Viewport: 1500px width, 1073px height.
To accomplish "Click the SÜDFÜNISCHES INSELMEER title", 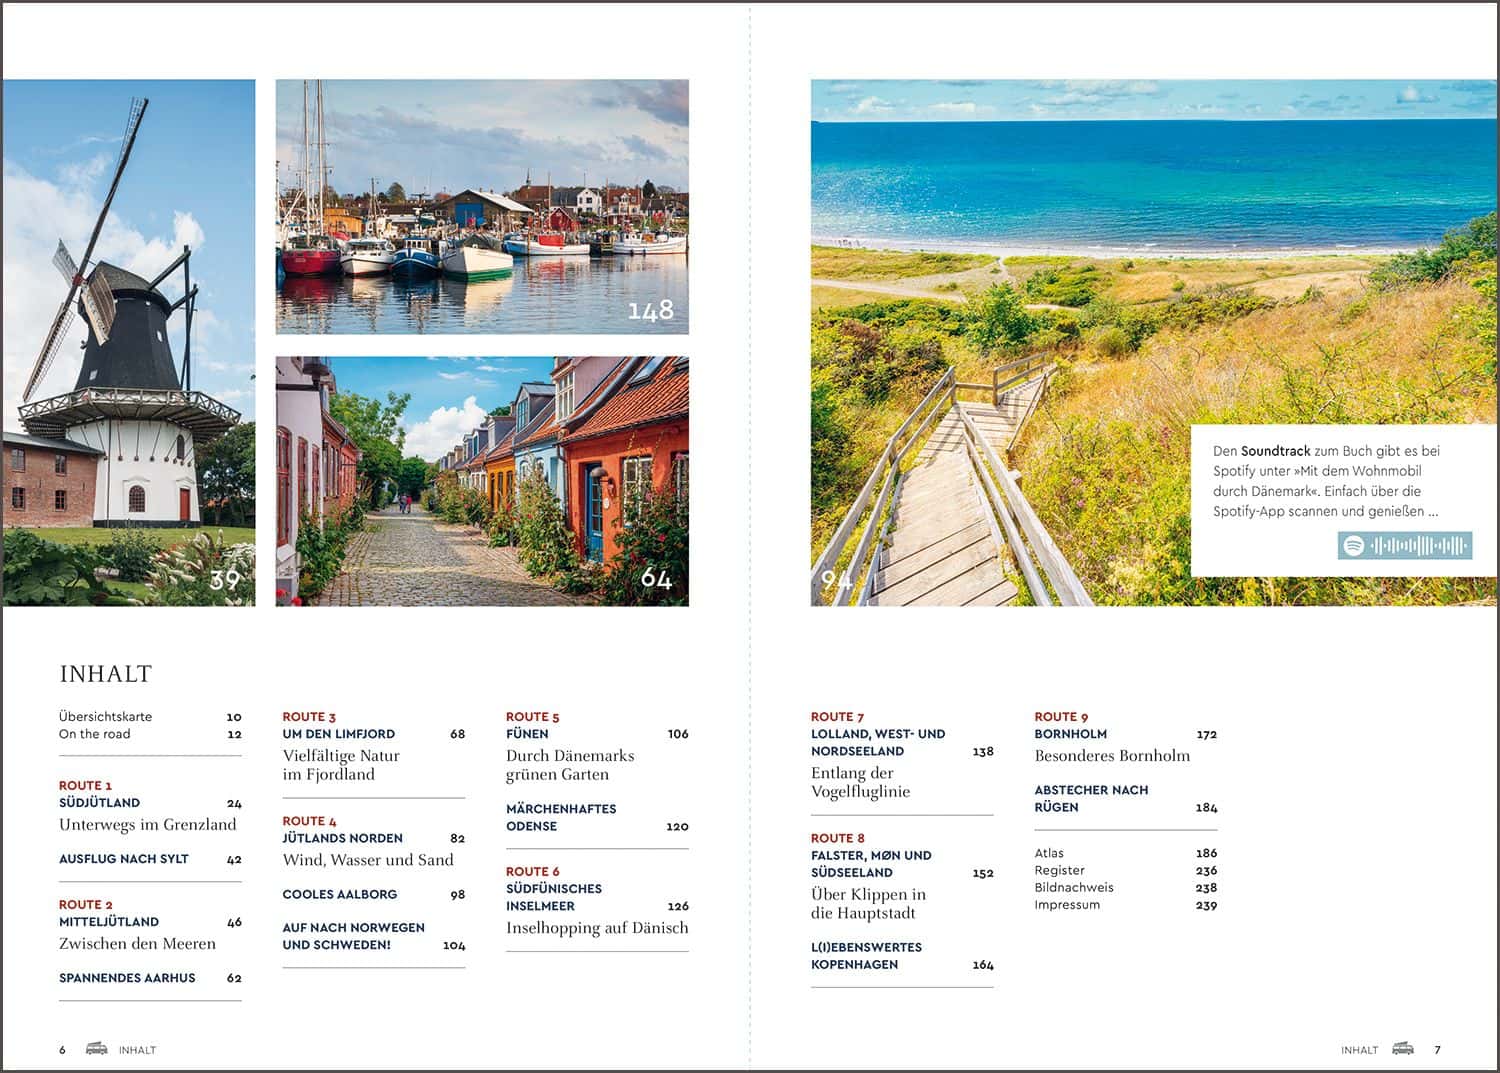I will [x=554, y=897].
